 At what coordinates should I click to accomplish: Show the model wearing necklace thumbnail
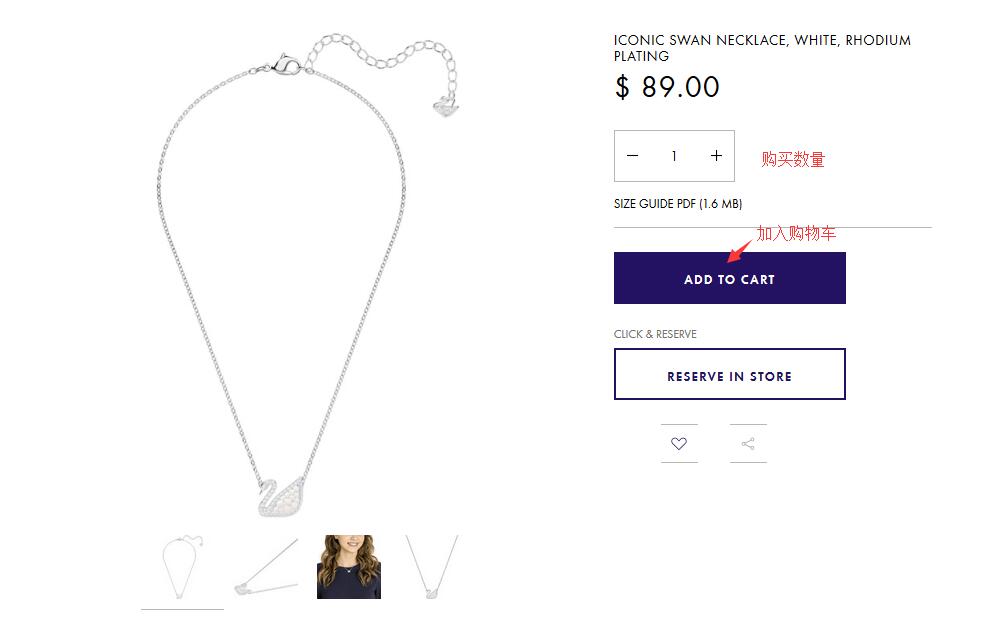pos(349,567)
